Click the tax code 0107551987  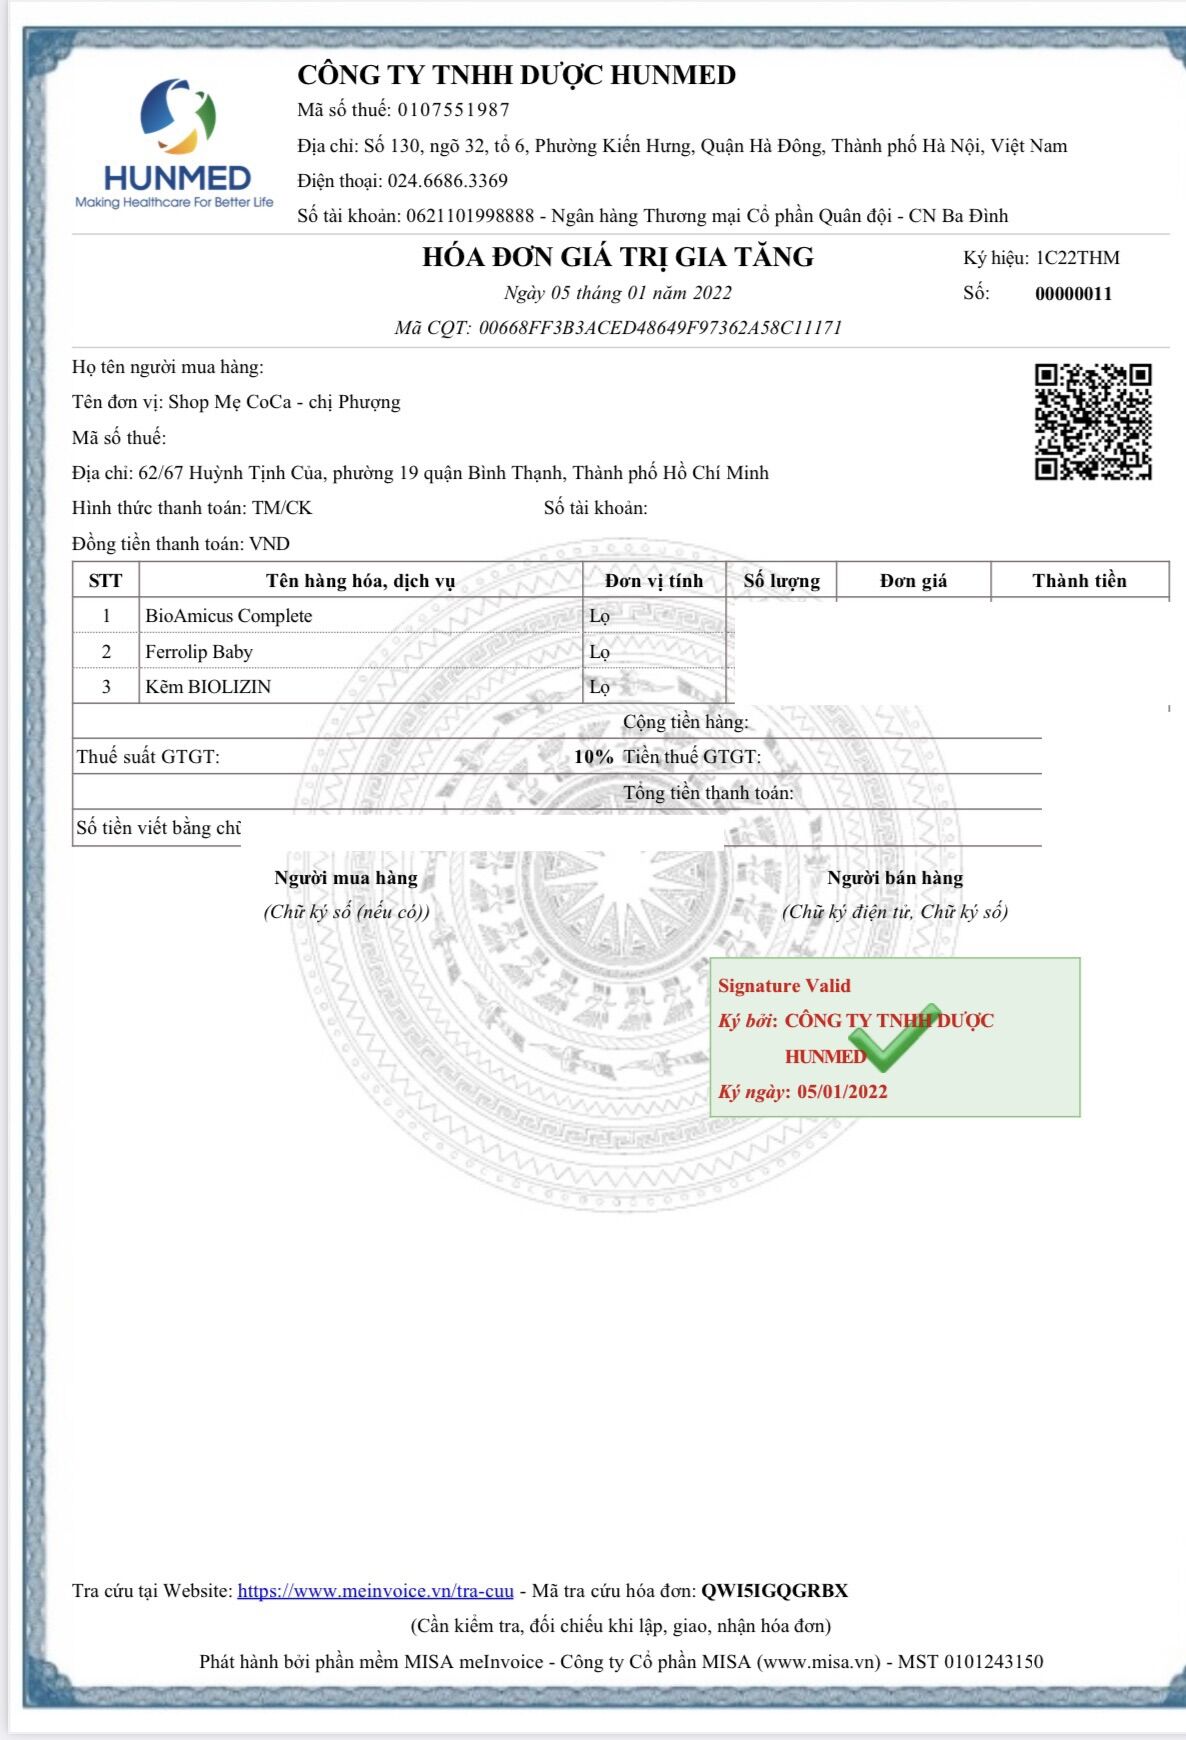tap(454, 110)
